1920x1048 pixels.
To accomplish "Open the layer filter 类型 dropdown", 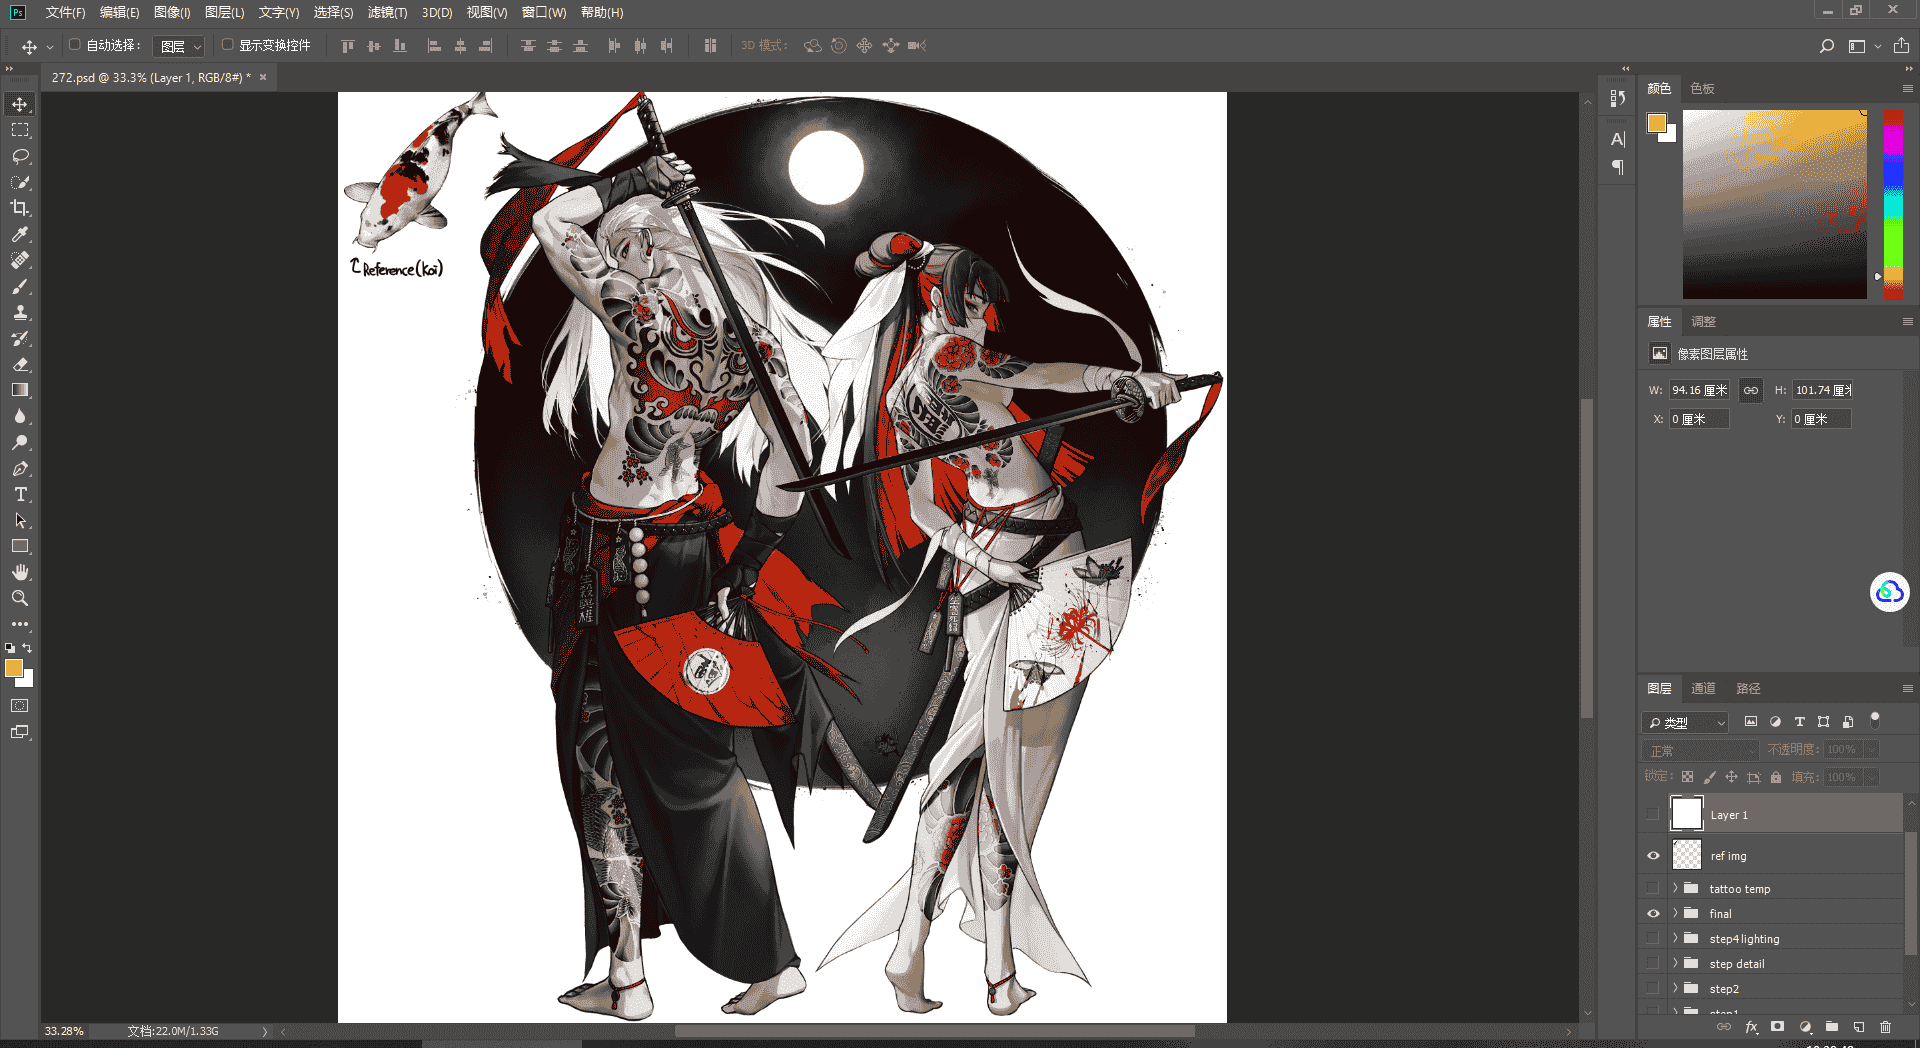I will pyautogui.click(x=1686, y=722).
